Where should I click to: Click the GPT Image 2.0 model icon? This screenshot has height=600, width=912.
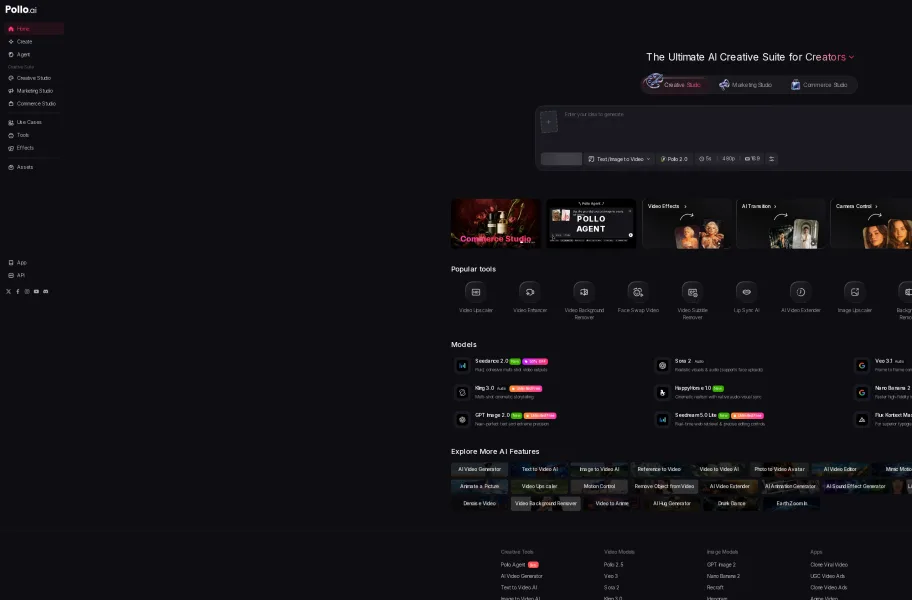462,419
